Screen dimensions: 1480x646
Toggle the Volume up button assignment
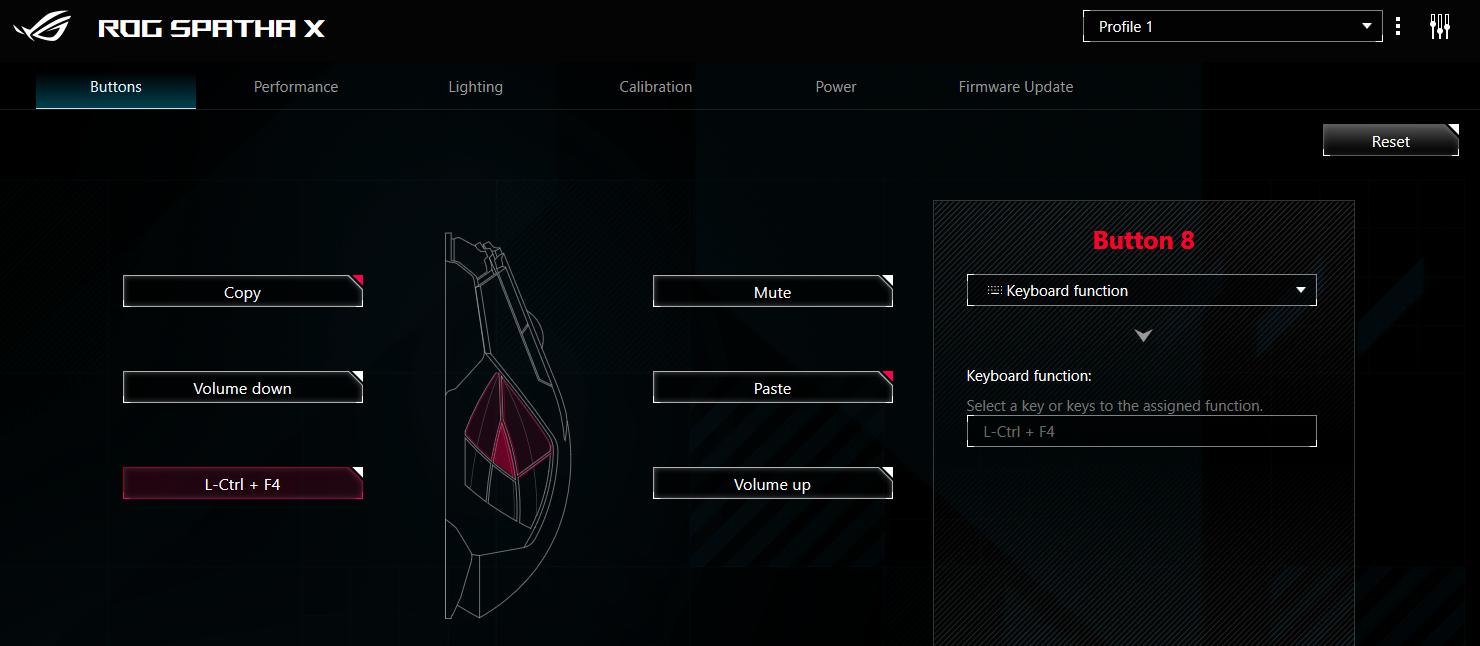click(772, 483)
